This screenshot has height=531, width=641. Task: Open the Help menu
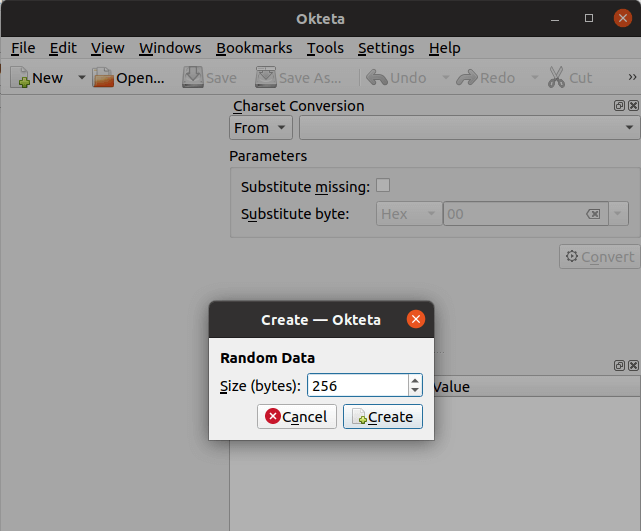[444, 48]
